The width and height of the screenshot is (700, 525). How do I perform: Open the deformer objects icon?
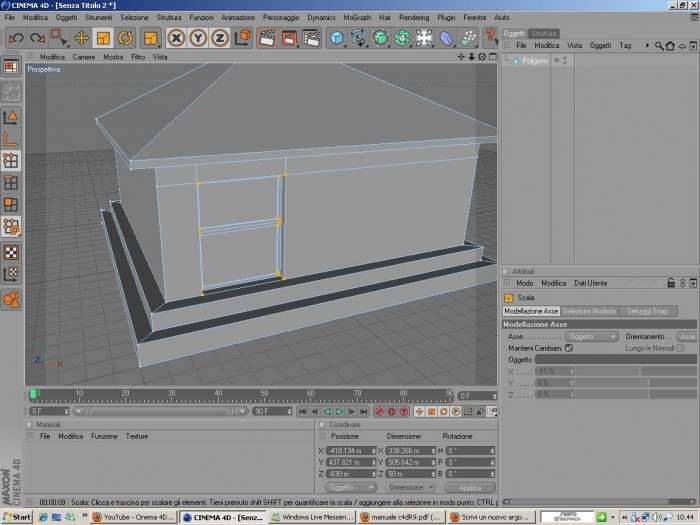click(x=446, y=38)
